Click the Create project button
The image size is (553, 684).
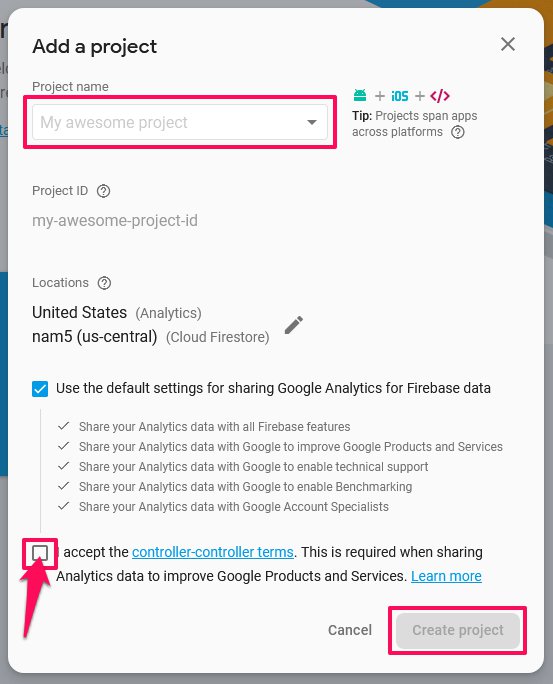click(458, 630)
